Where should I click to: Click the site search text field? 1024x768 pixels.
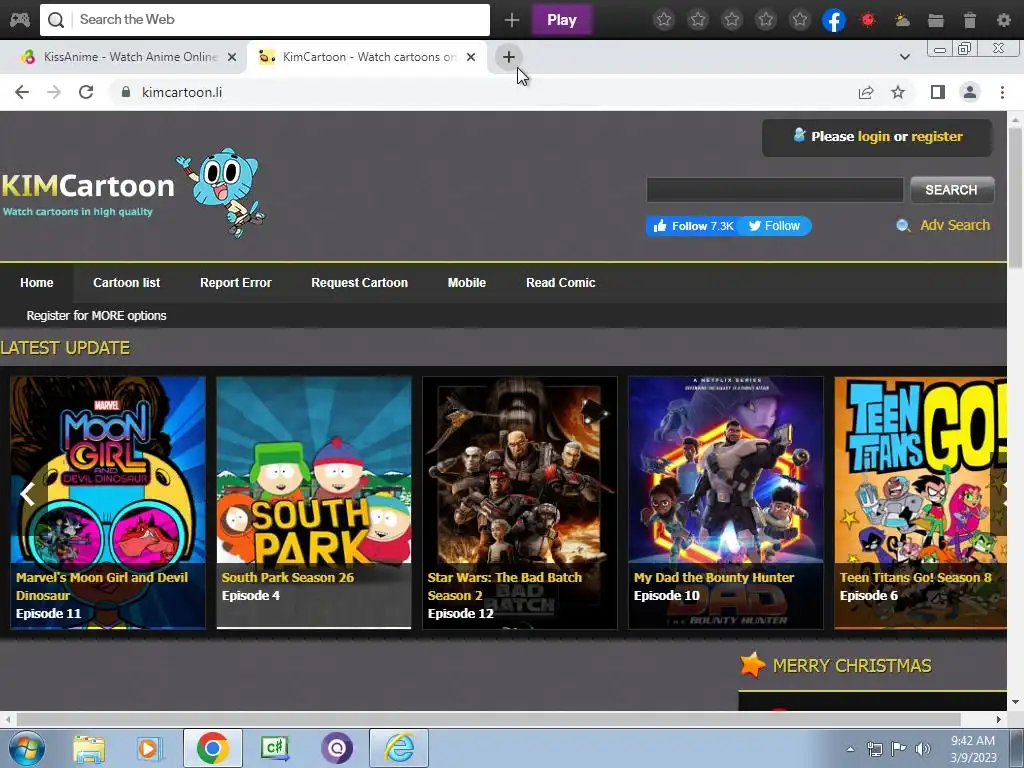[775, 190]
